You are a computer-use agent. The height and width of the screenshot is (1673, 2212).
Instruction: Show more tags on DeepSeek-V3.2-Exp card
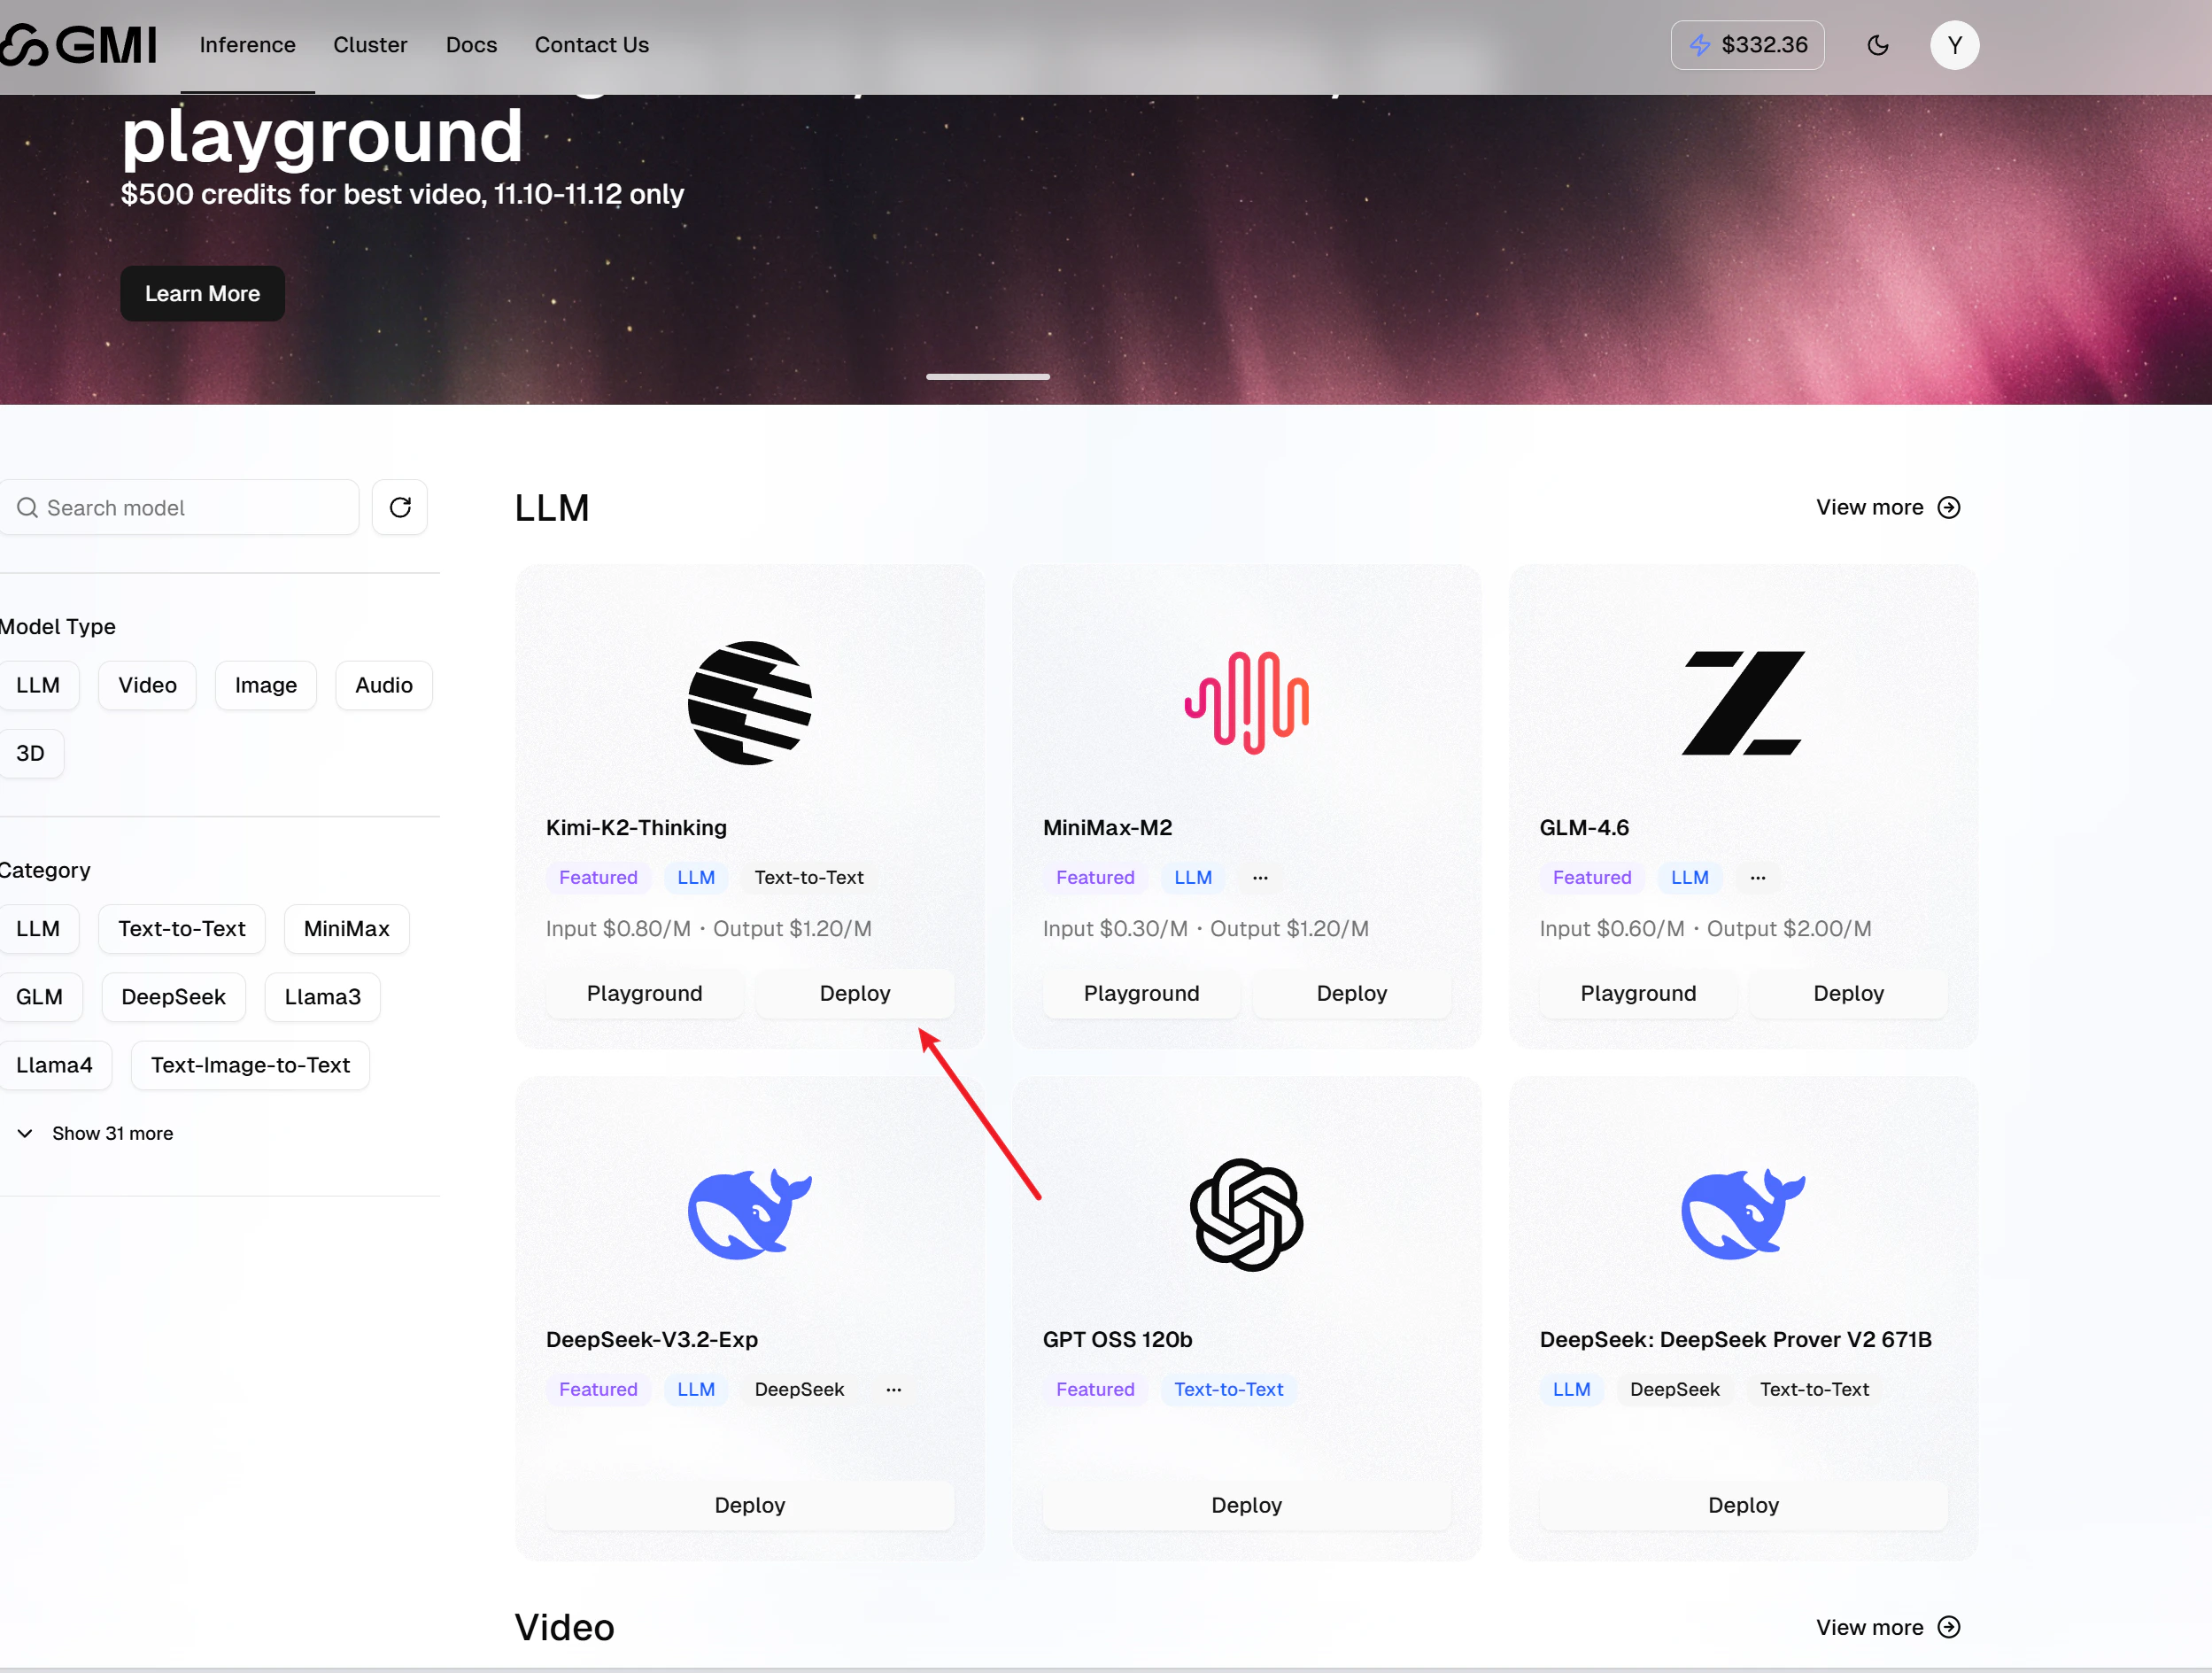(893, 1389)
